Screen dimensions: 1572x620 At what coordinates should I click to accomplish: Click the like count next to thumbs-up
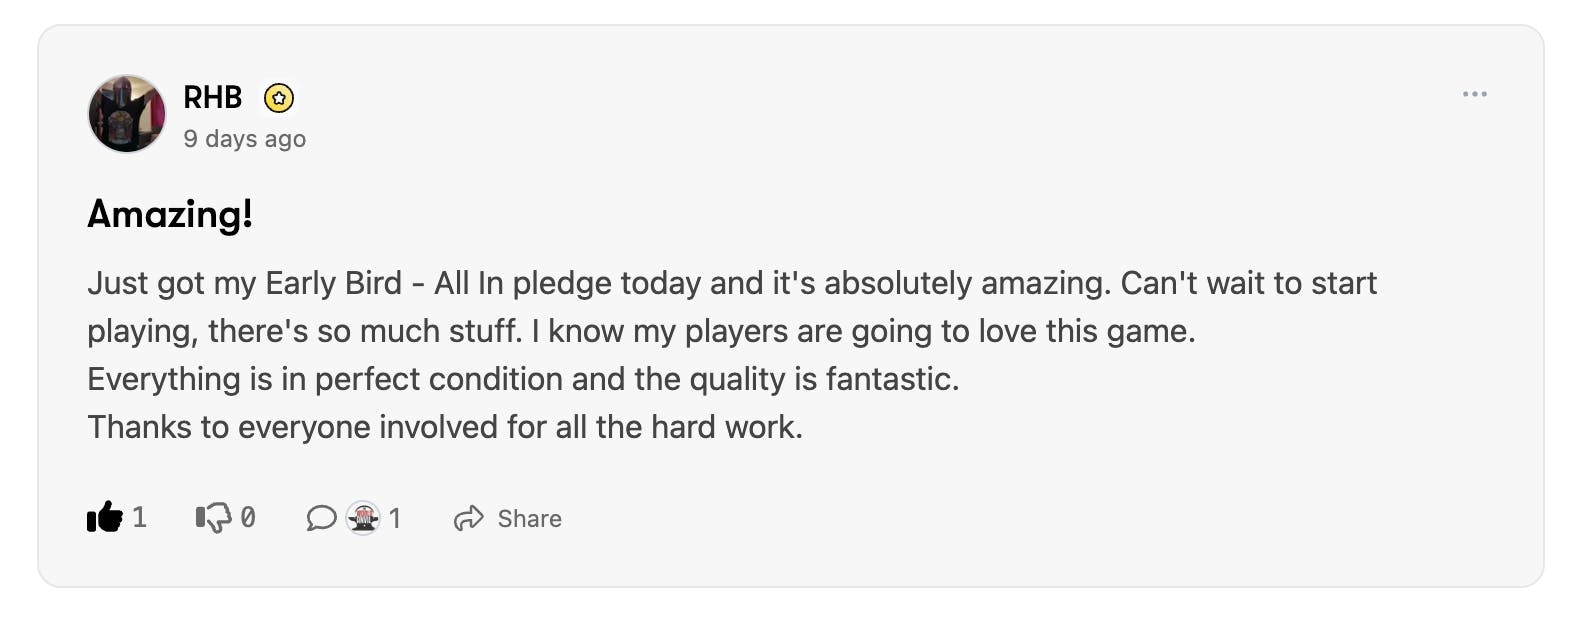tap(139, 517)
